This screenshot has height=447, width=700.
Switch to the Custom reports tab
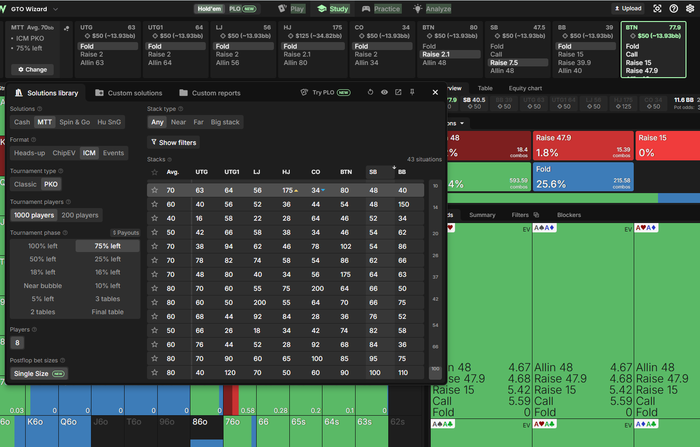(x=210, y=93)
